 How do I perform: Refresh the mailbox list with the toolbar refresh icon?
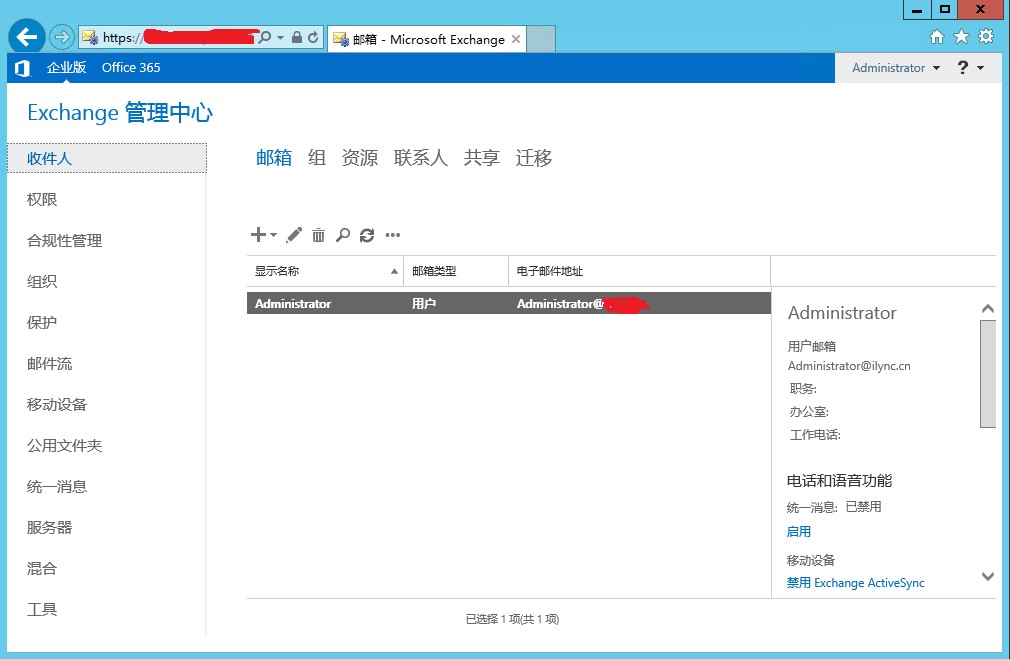point(367,235)
